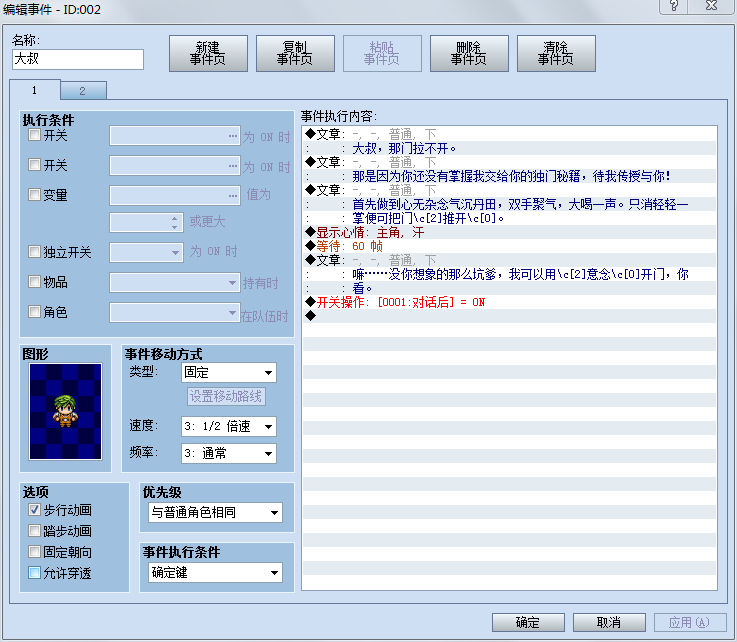
Task: Enable the 允许穿透 option
Action: [34, 573]
